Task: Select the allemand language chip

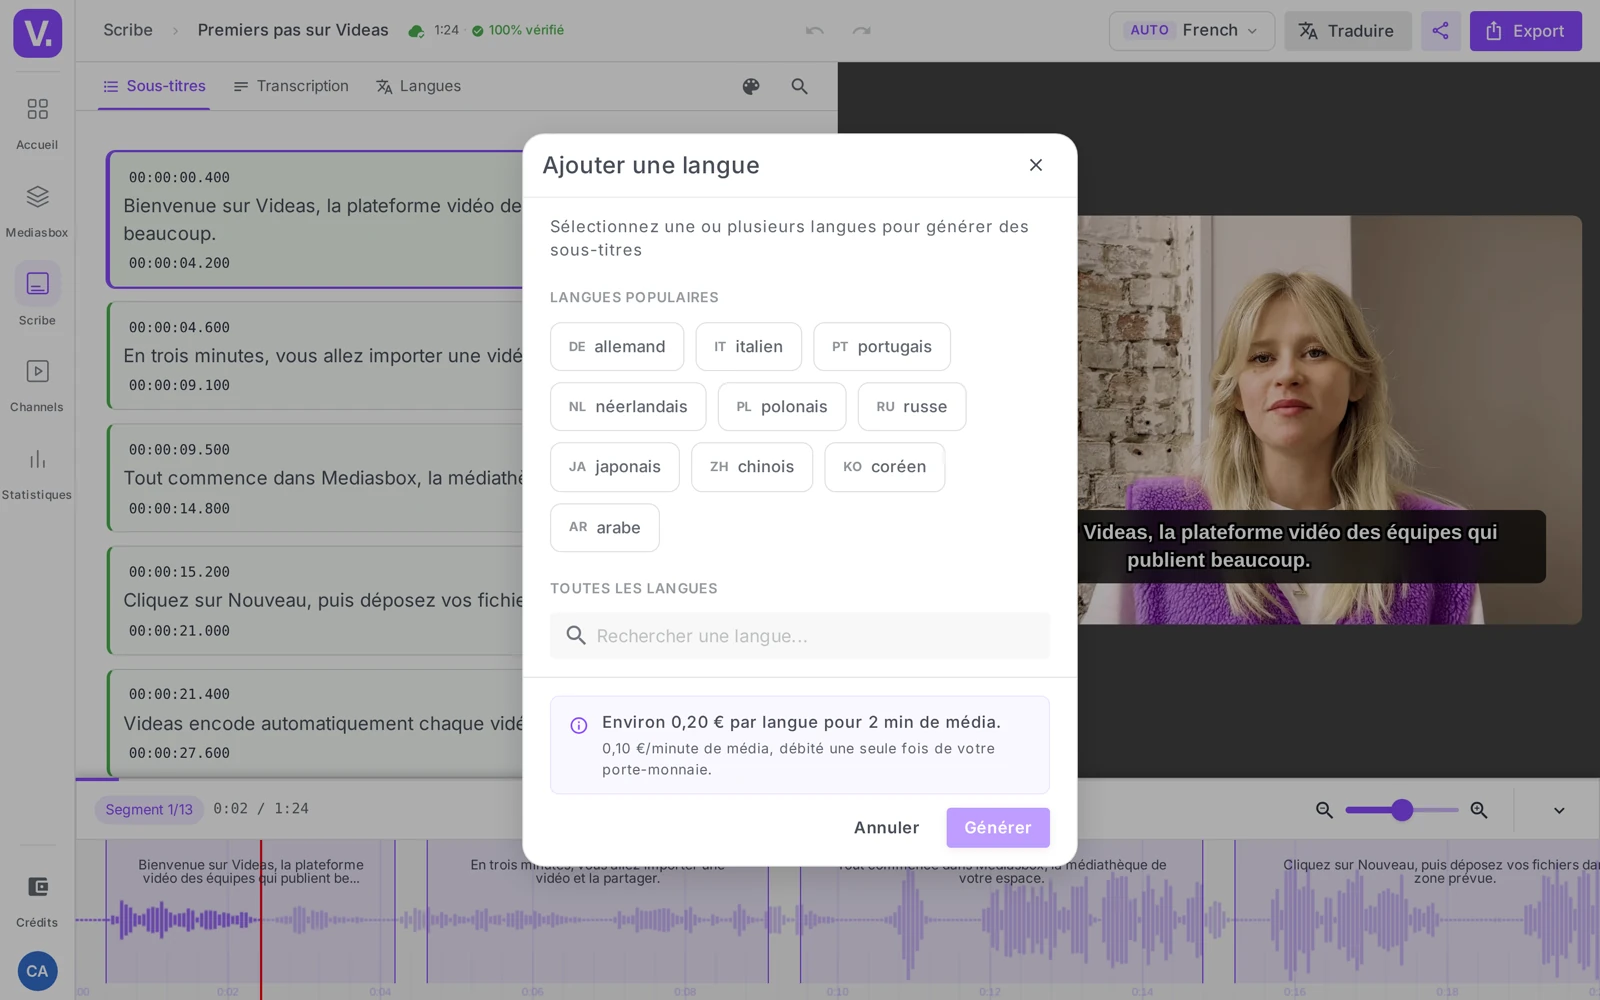Action: (617, 347)
